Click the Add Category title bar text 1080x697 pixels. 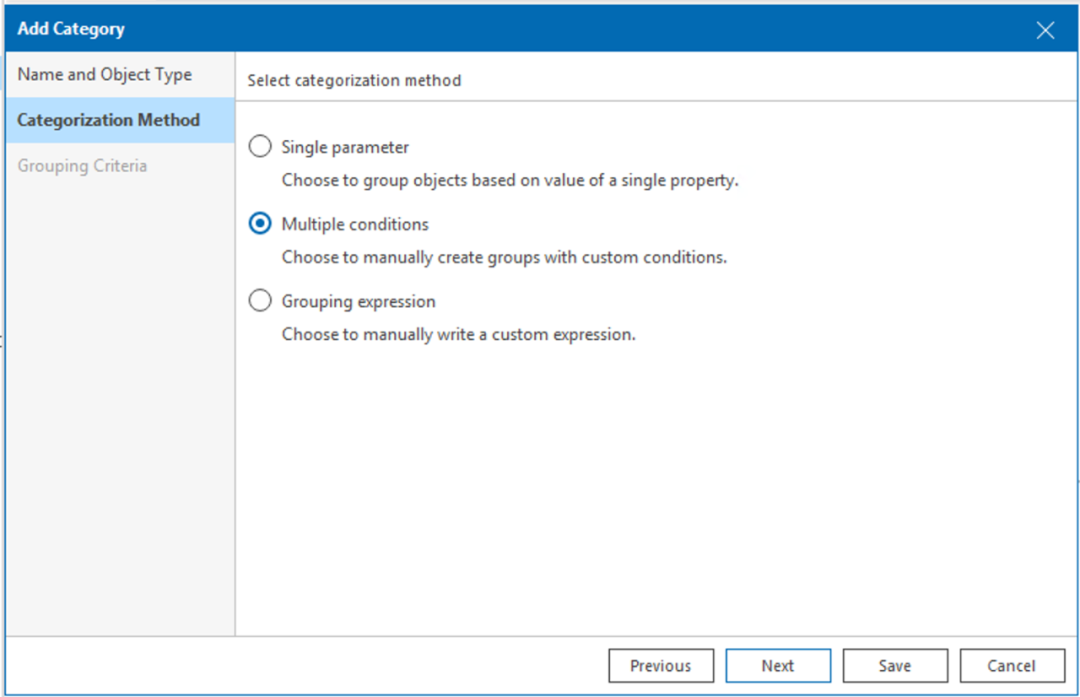[71, 29]
